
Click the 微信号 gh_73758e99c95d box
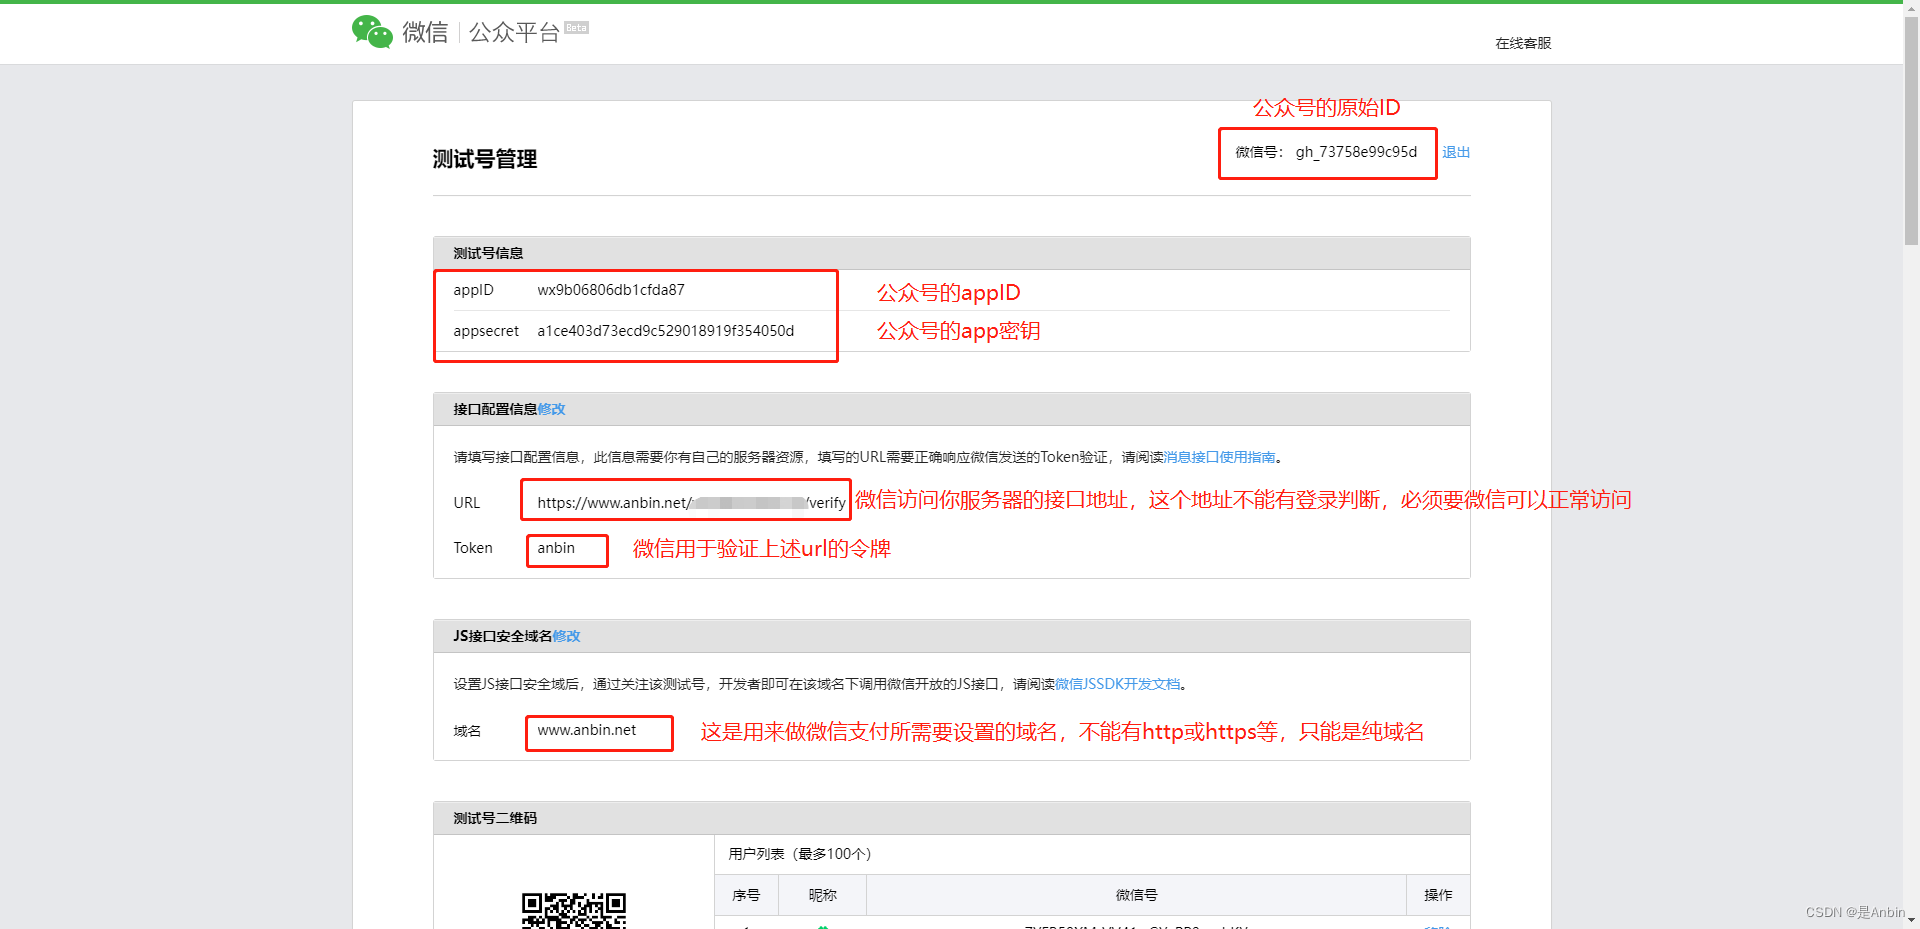[x=1327, y=153]
